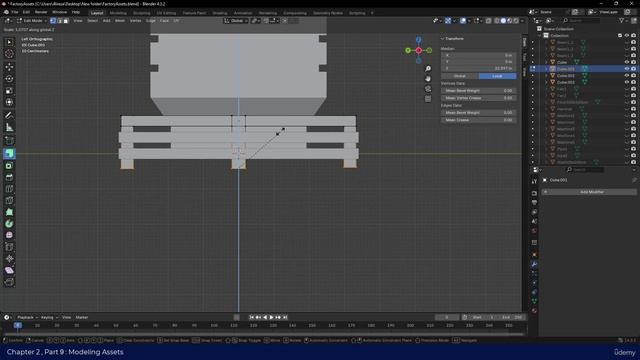This screenshot has width=640, height=360.
Task: Collapse the Transform panel
Action: 452,38
